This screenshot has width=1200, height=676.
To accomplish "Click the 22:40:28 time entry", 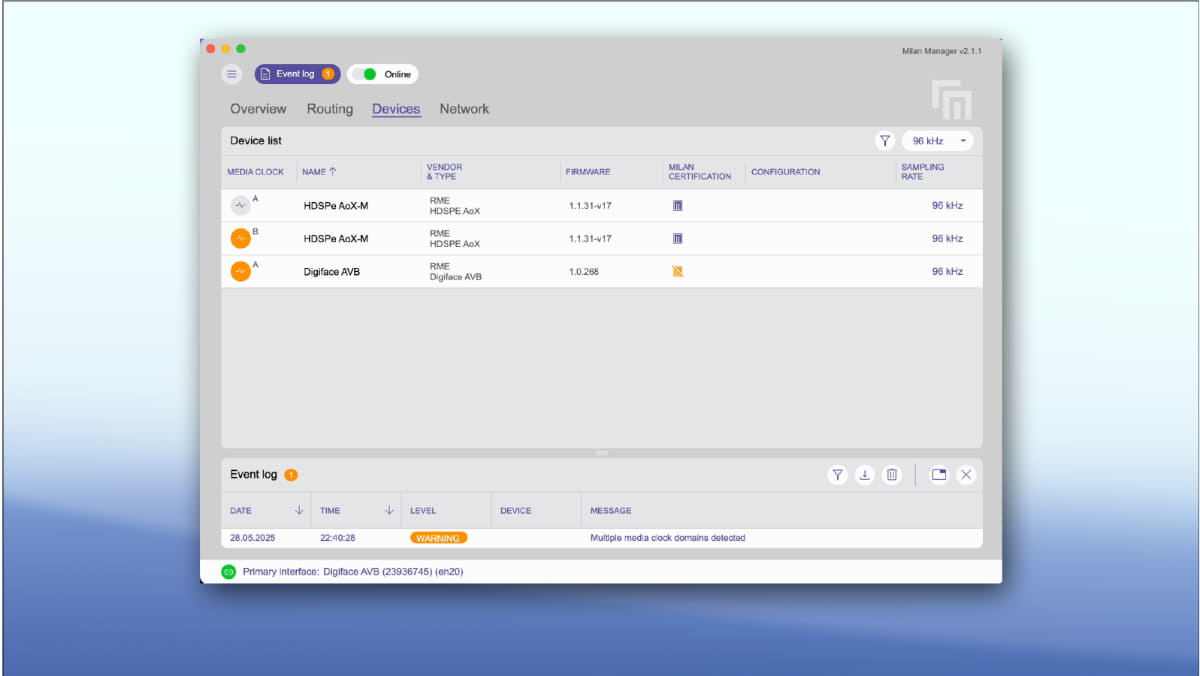I will 338,538.
